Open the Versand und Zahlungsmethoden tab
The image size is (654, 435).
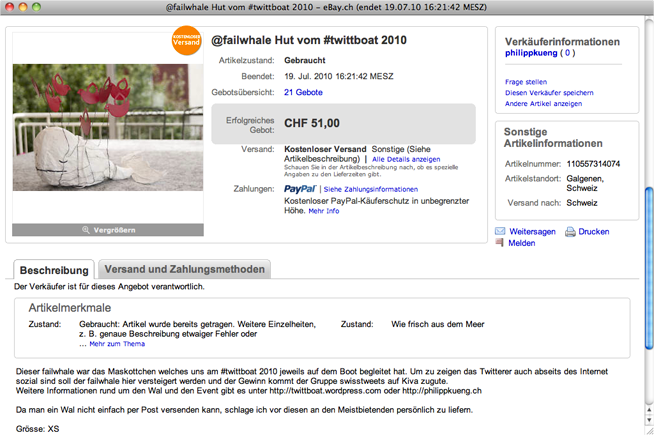pos(185,269)
